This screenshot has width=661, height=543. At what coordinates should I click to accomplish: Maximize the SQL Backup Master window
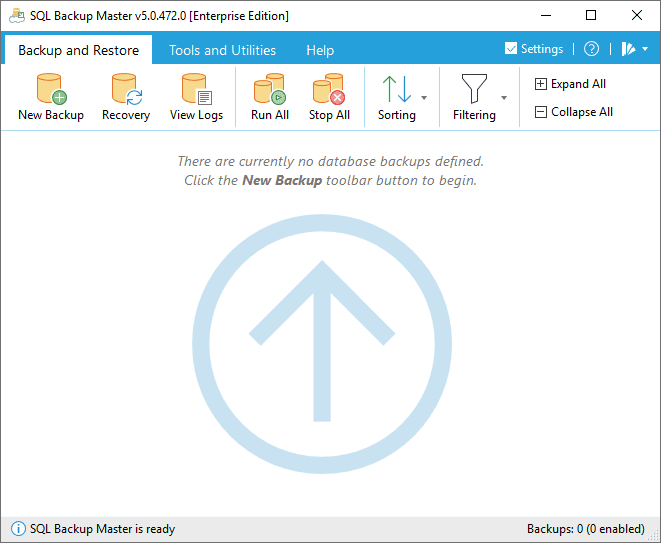pyautogui.click(x=591, y=16)
